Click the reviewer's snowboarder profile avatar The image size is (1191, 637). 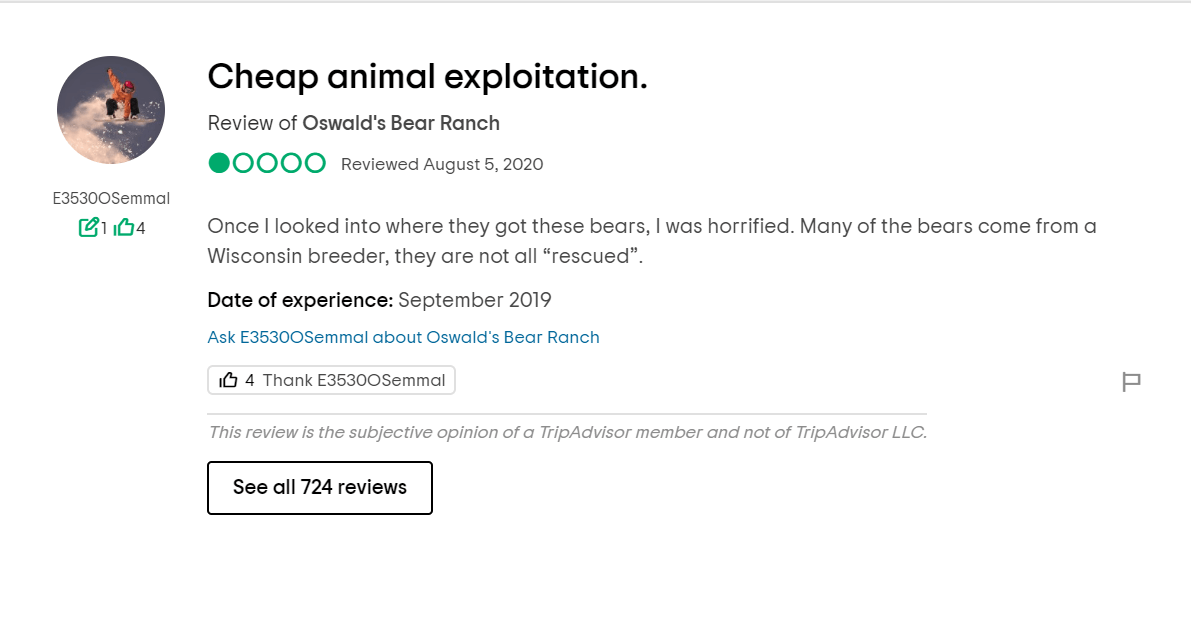click(111, 110)
